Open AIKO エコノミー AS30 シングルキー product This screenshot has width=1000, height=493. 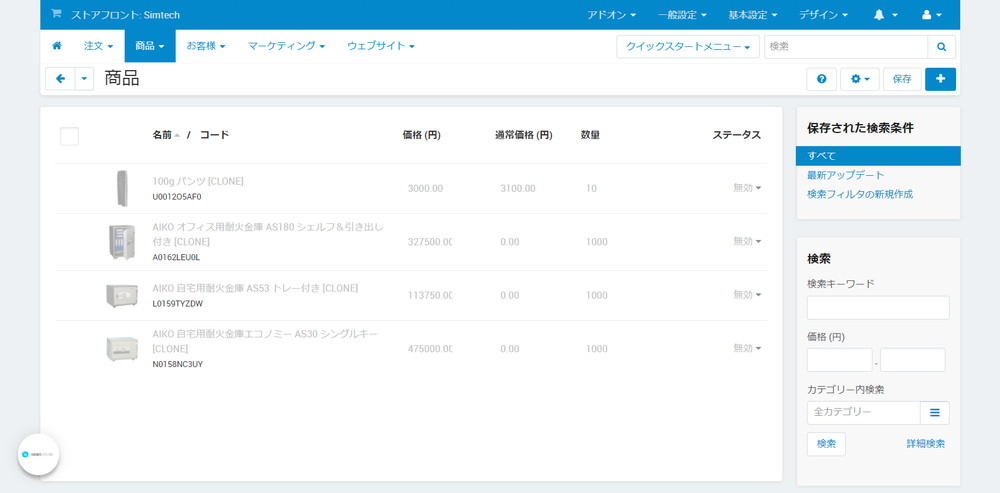(x=265, y=341)
